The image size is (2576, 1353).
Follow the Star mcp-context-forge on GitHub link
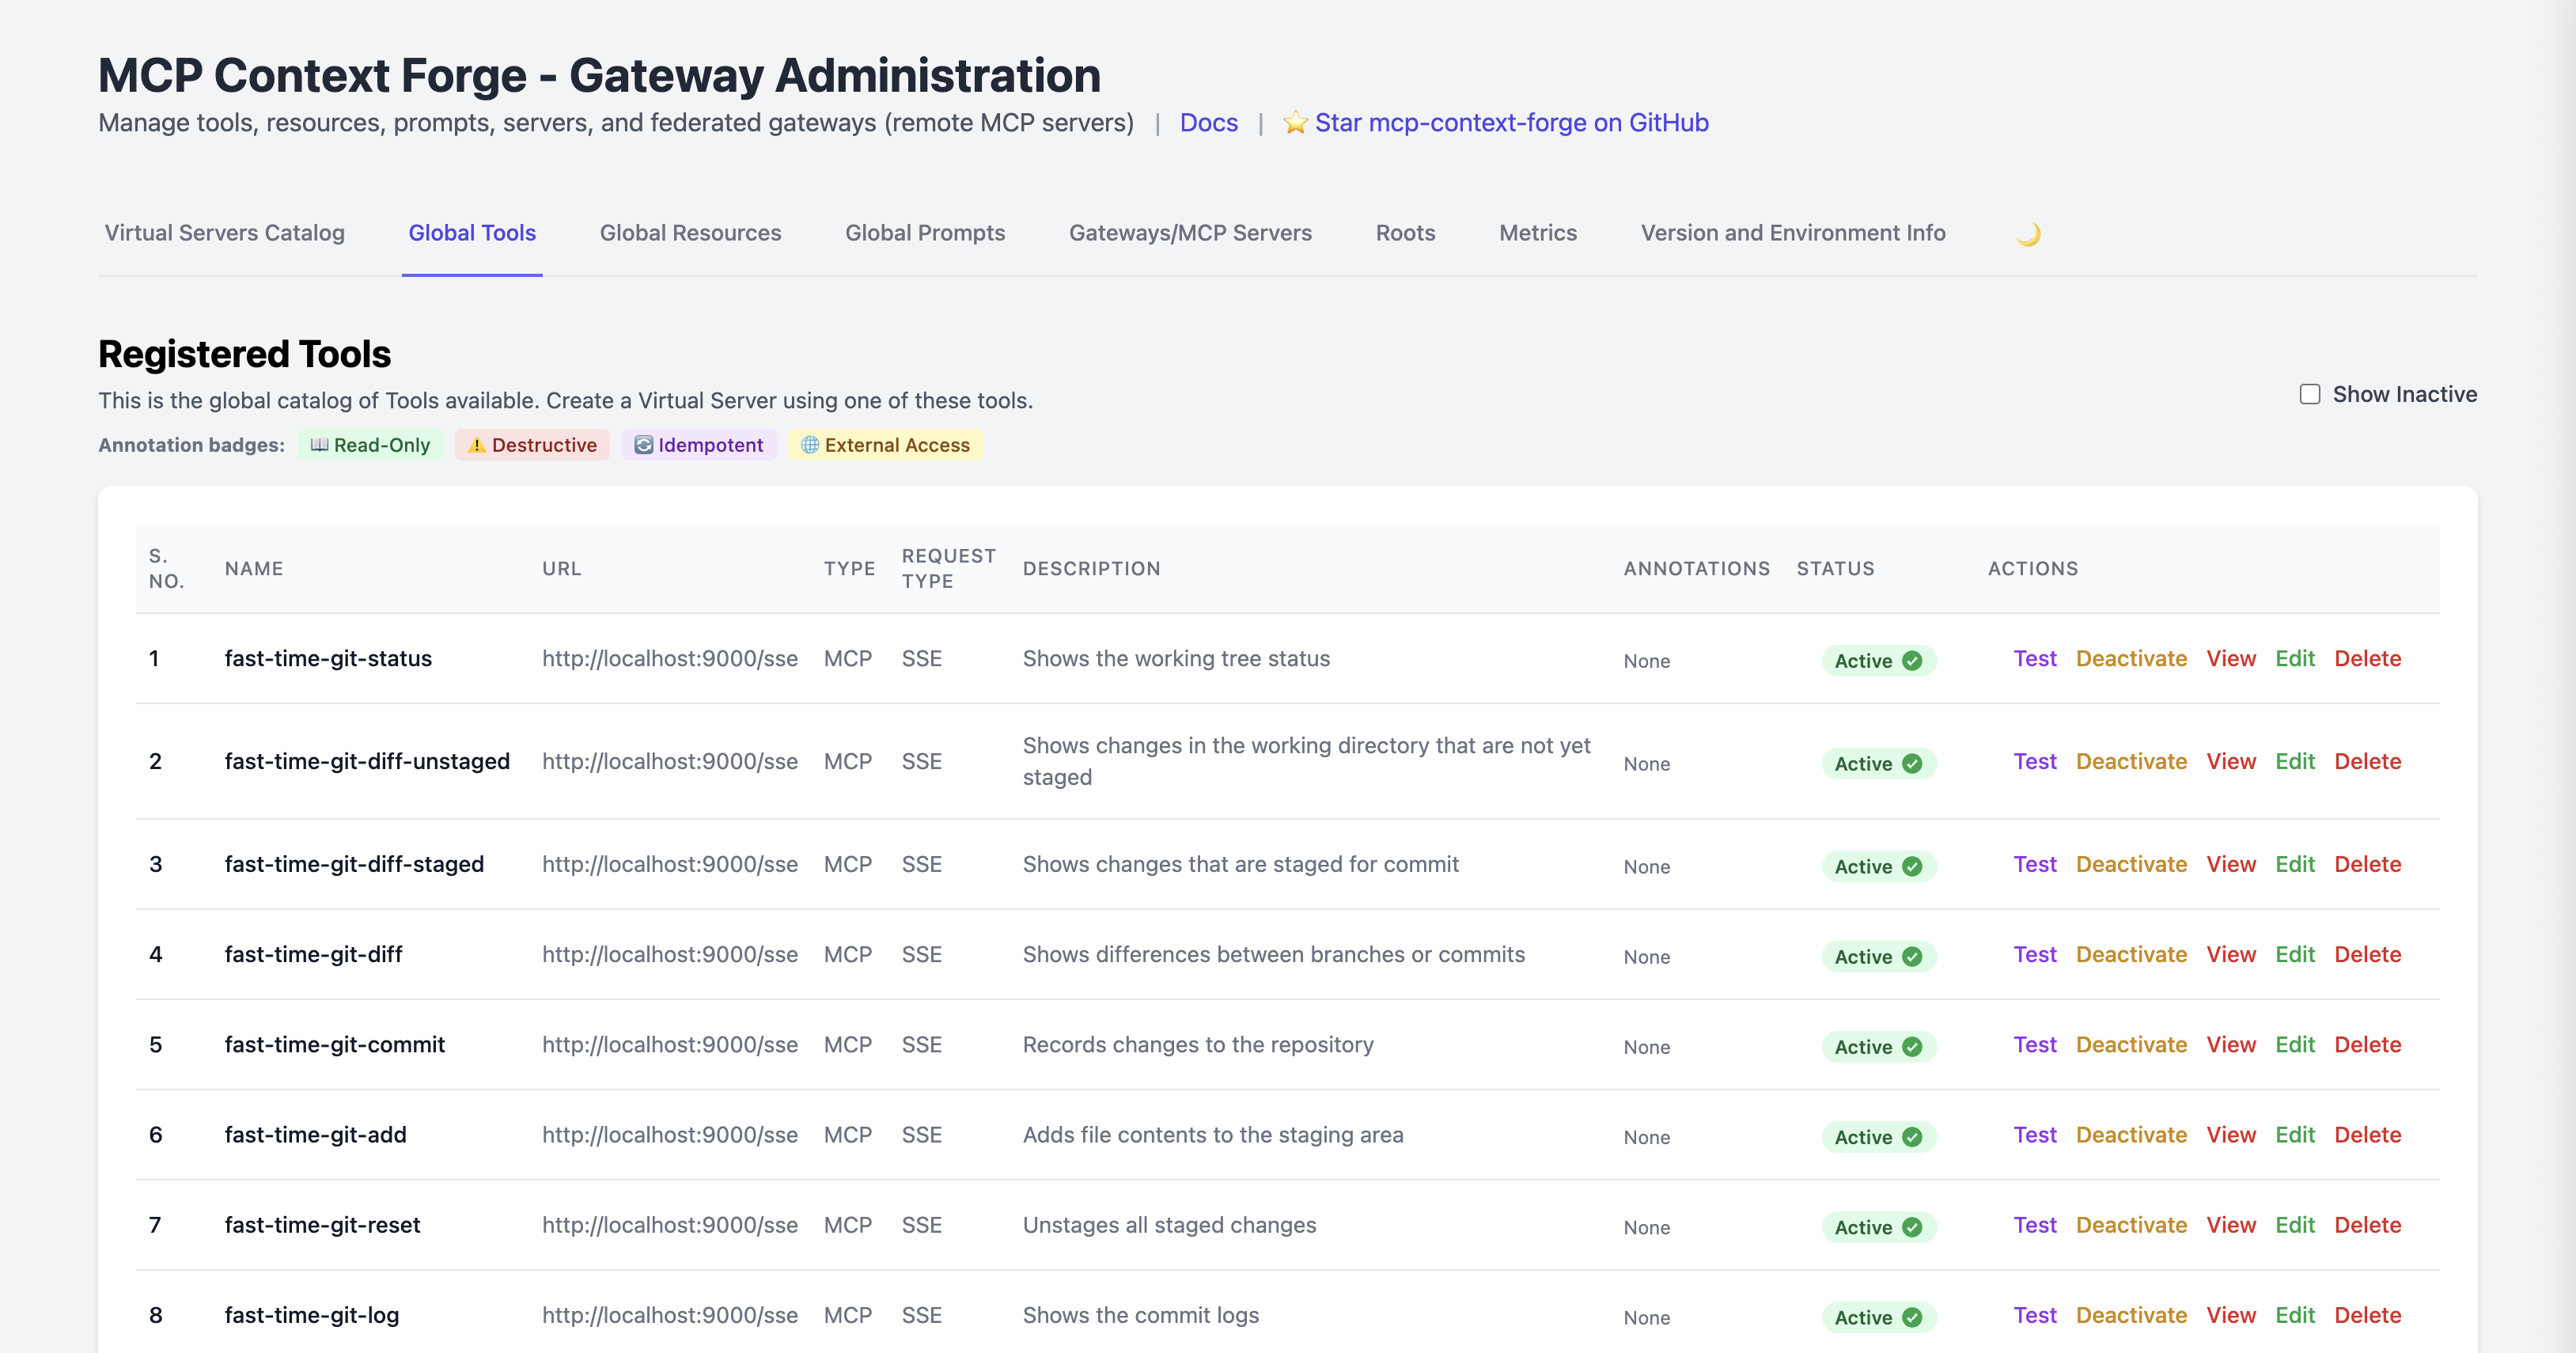[x=1496, y=122]
